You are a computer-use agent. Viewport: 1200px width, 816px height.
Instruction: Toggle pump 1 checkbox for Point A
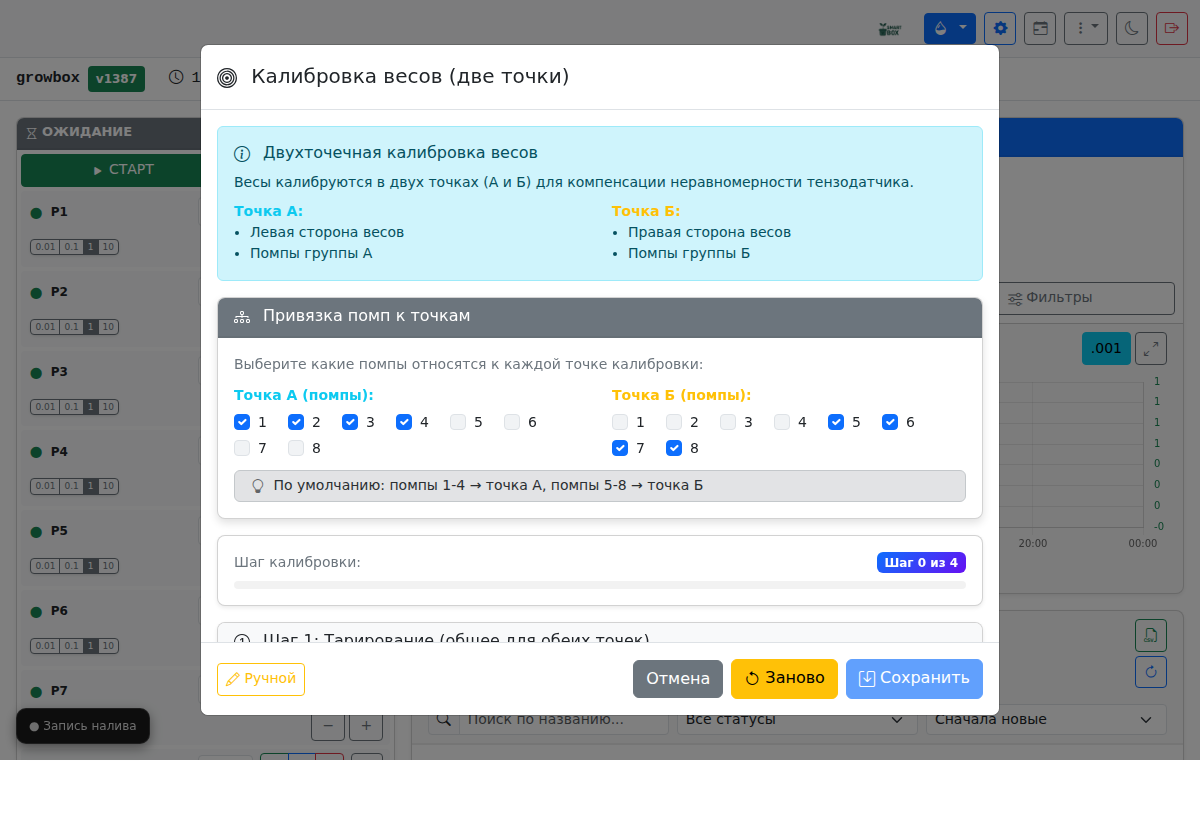tap(242, 422)
